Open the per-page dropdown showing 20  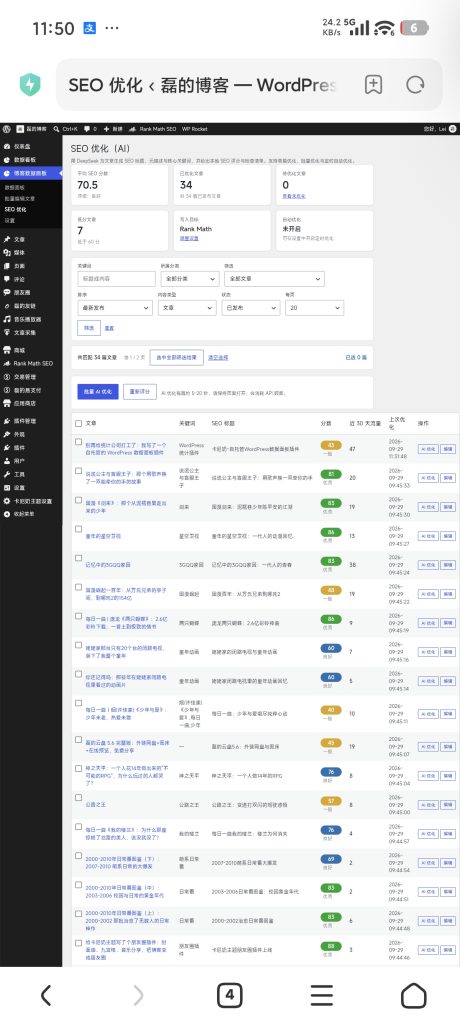pyautogui.click(x=314, y=308)
